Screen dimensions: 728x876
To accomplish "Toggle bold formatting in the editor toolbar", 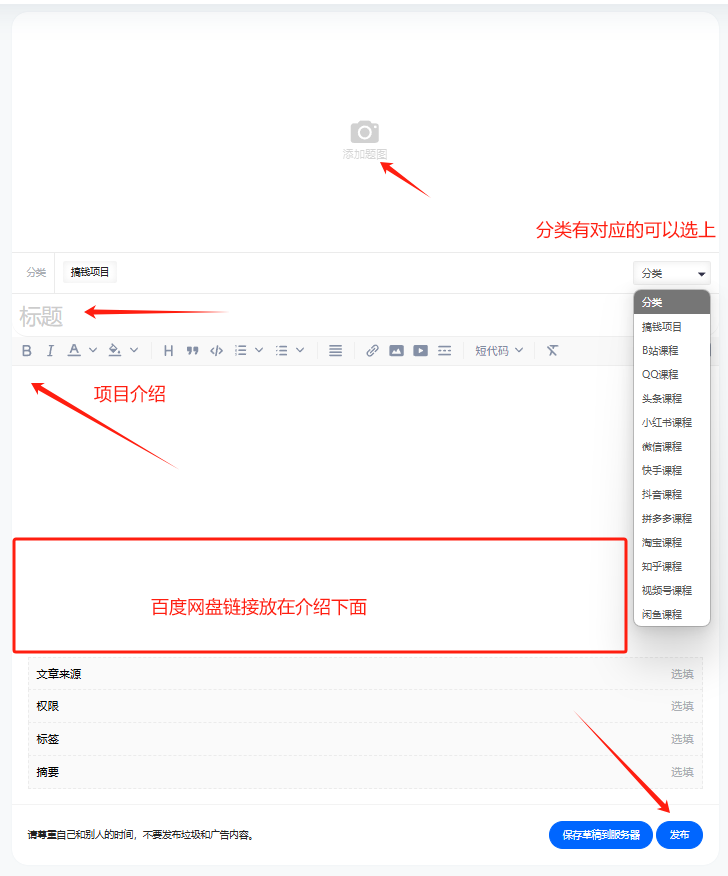I will click(27, 351).
